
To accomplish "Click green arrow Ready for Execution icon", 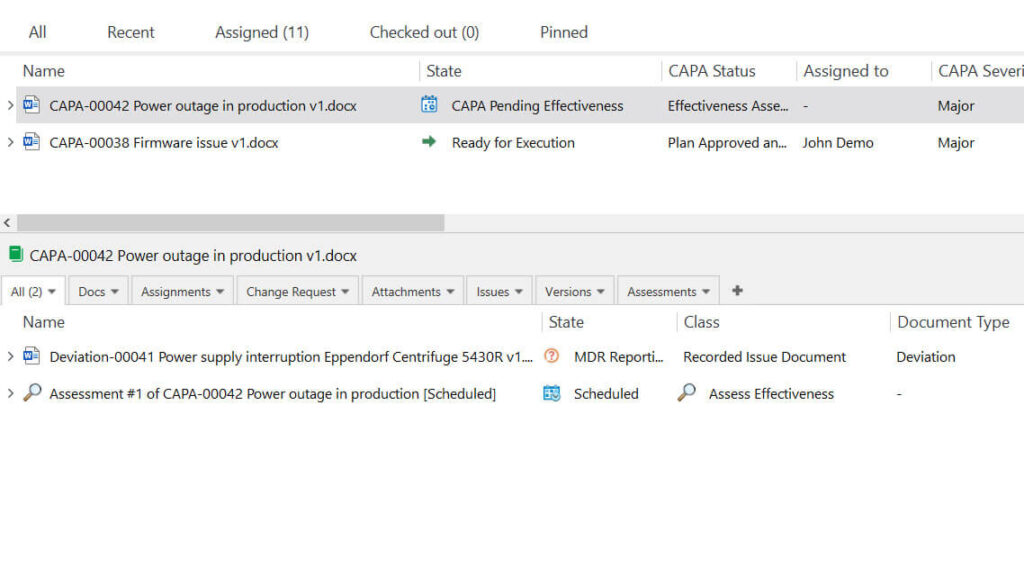I will (429, 142).
